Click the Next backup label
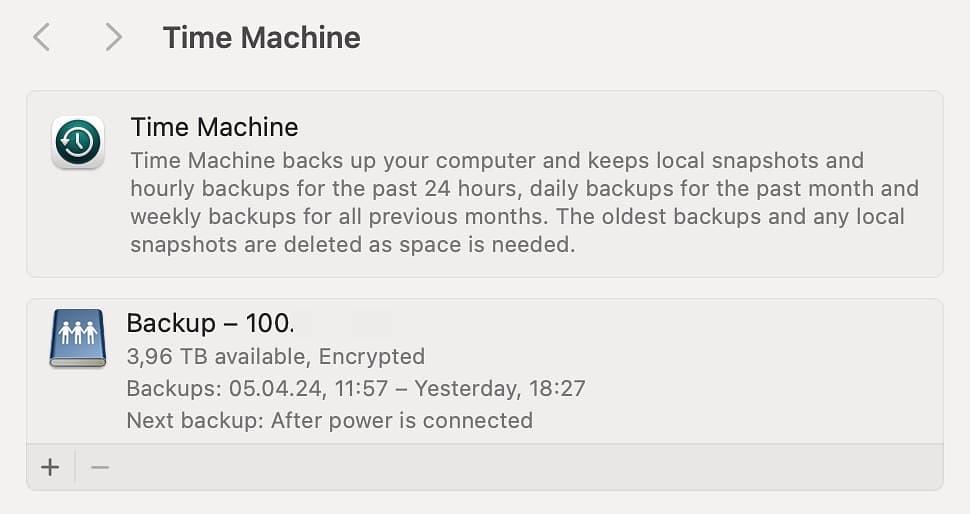Image resolution: width=970 pixels, height=514 pixels. (x=194, y=420)
